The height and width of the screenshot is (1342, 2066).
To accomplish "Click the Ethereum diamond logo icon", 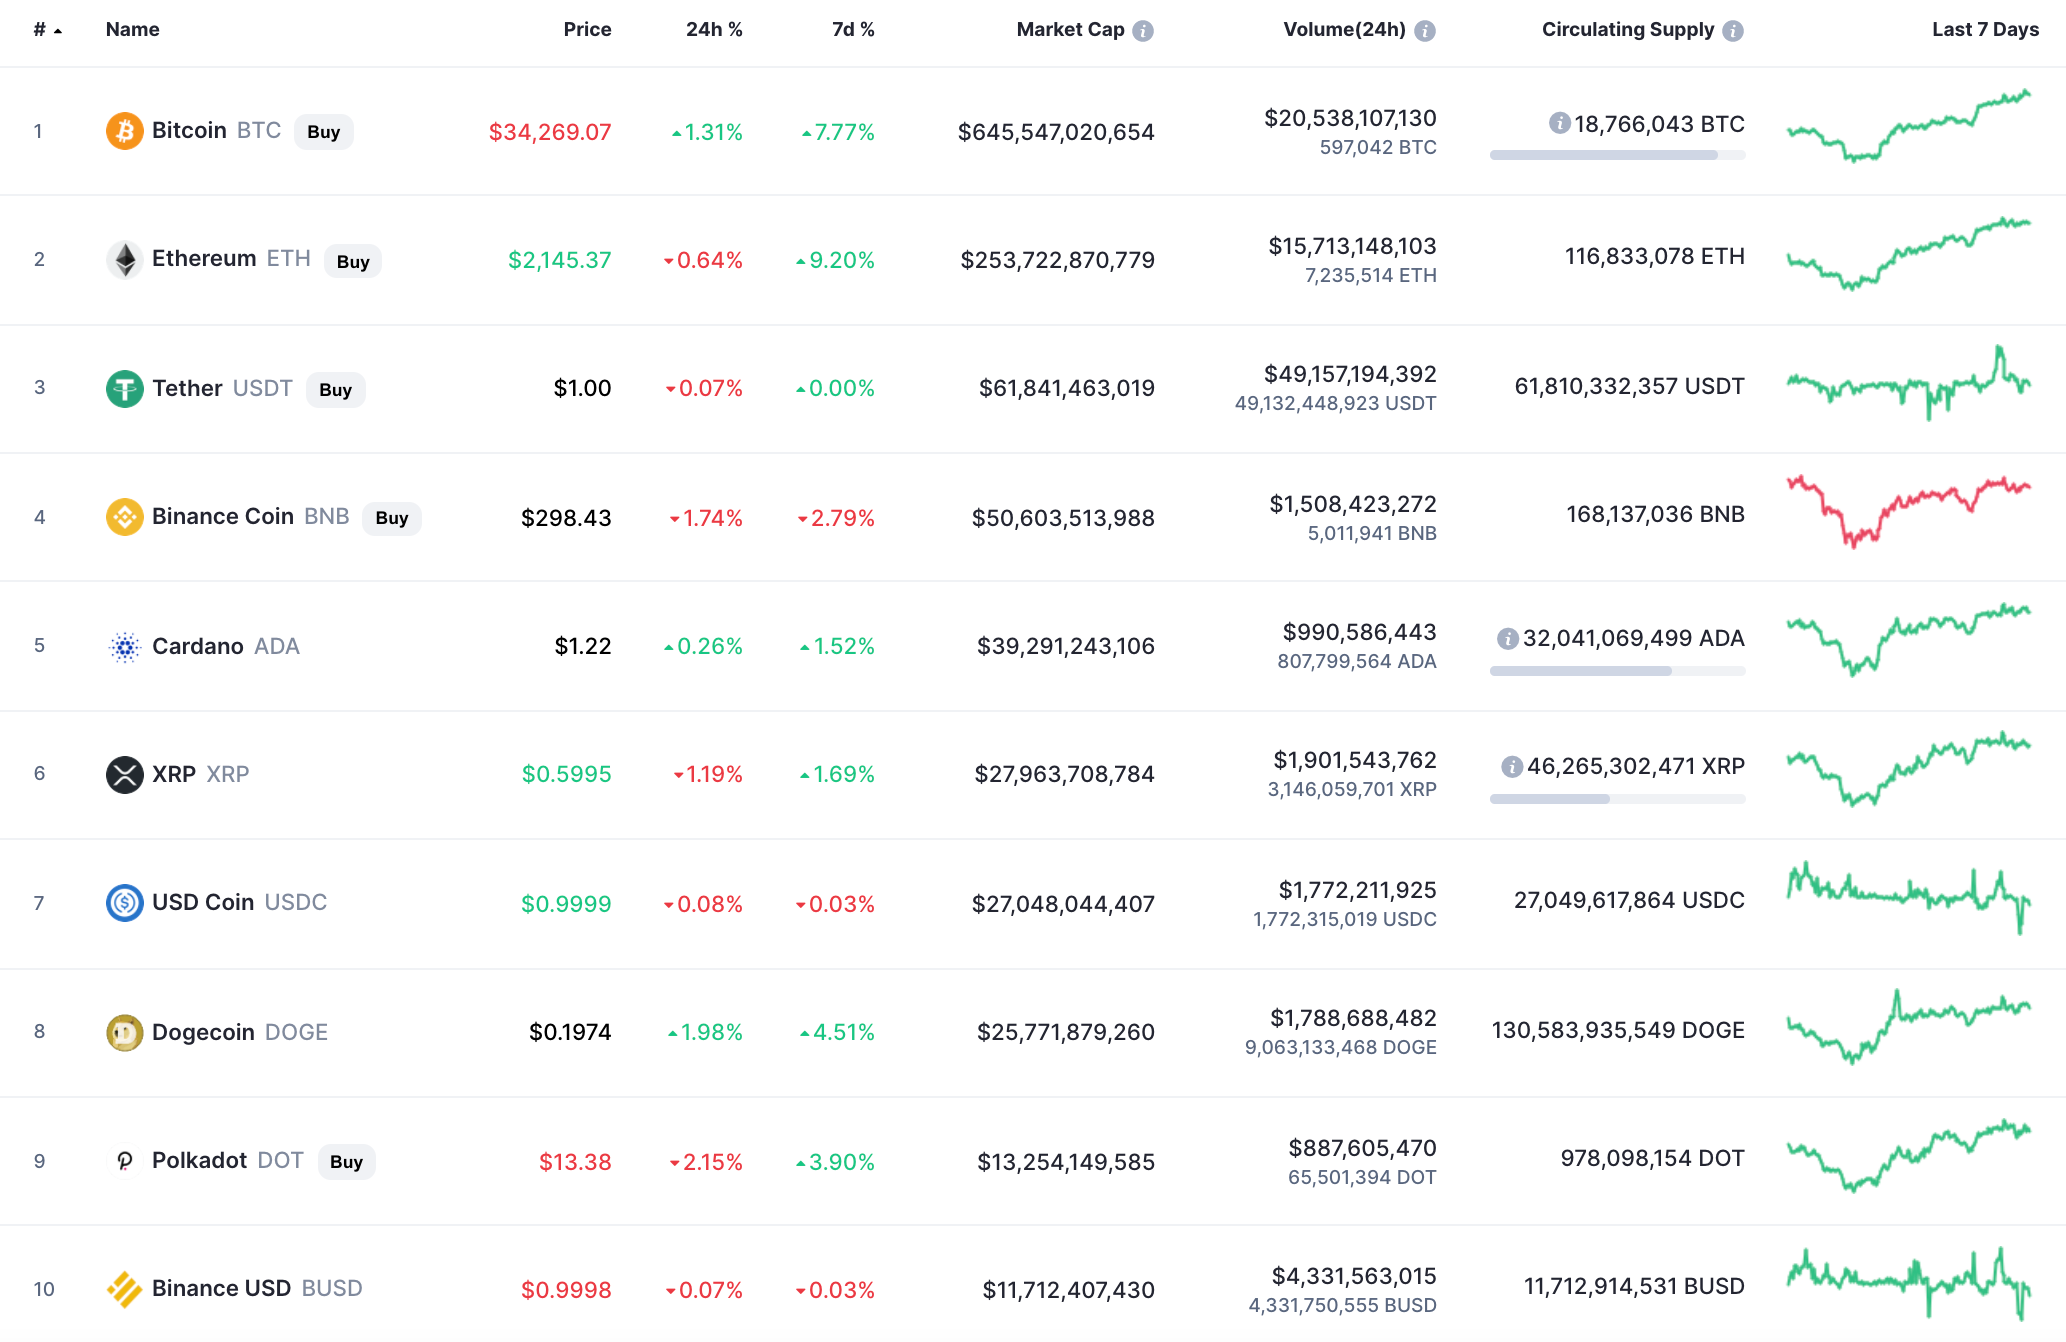I will tap(124, 259).
